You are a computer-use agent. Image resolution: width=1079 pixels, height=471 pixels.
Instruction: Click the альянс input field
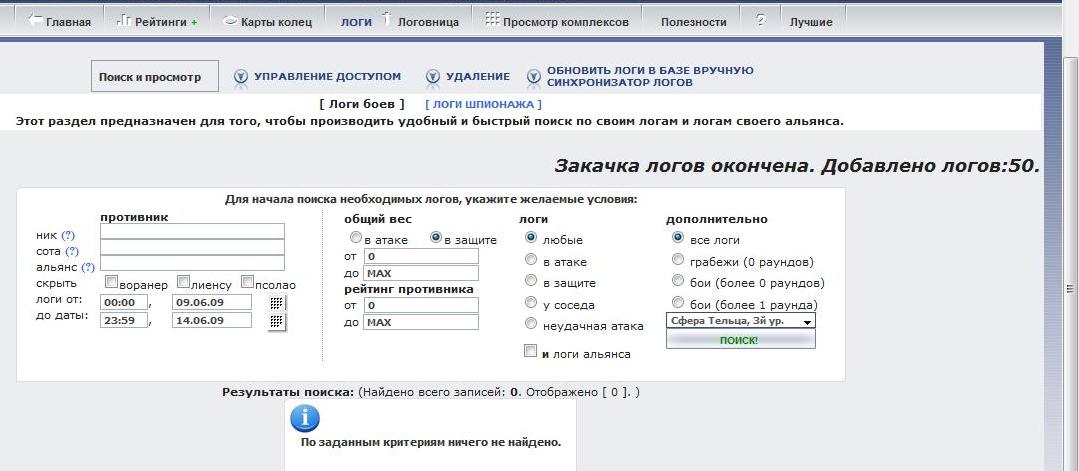pyautogui.click(x=192, y=263)
